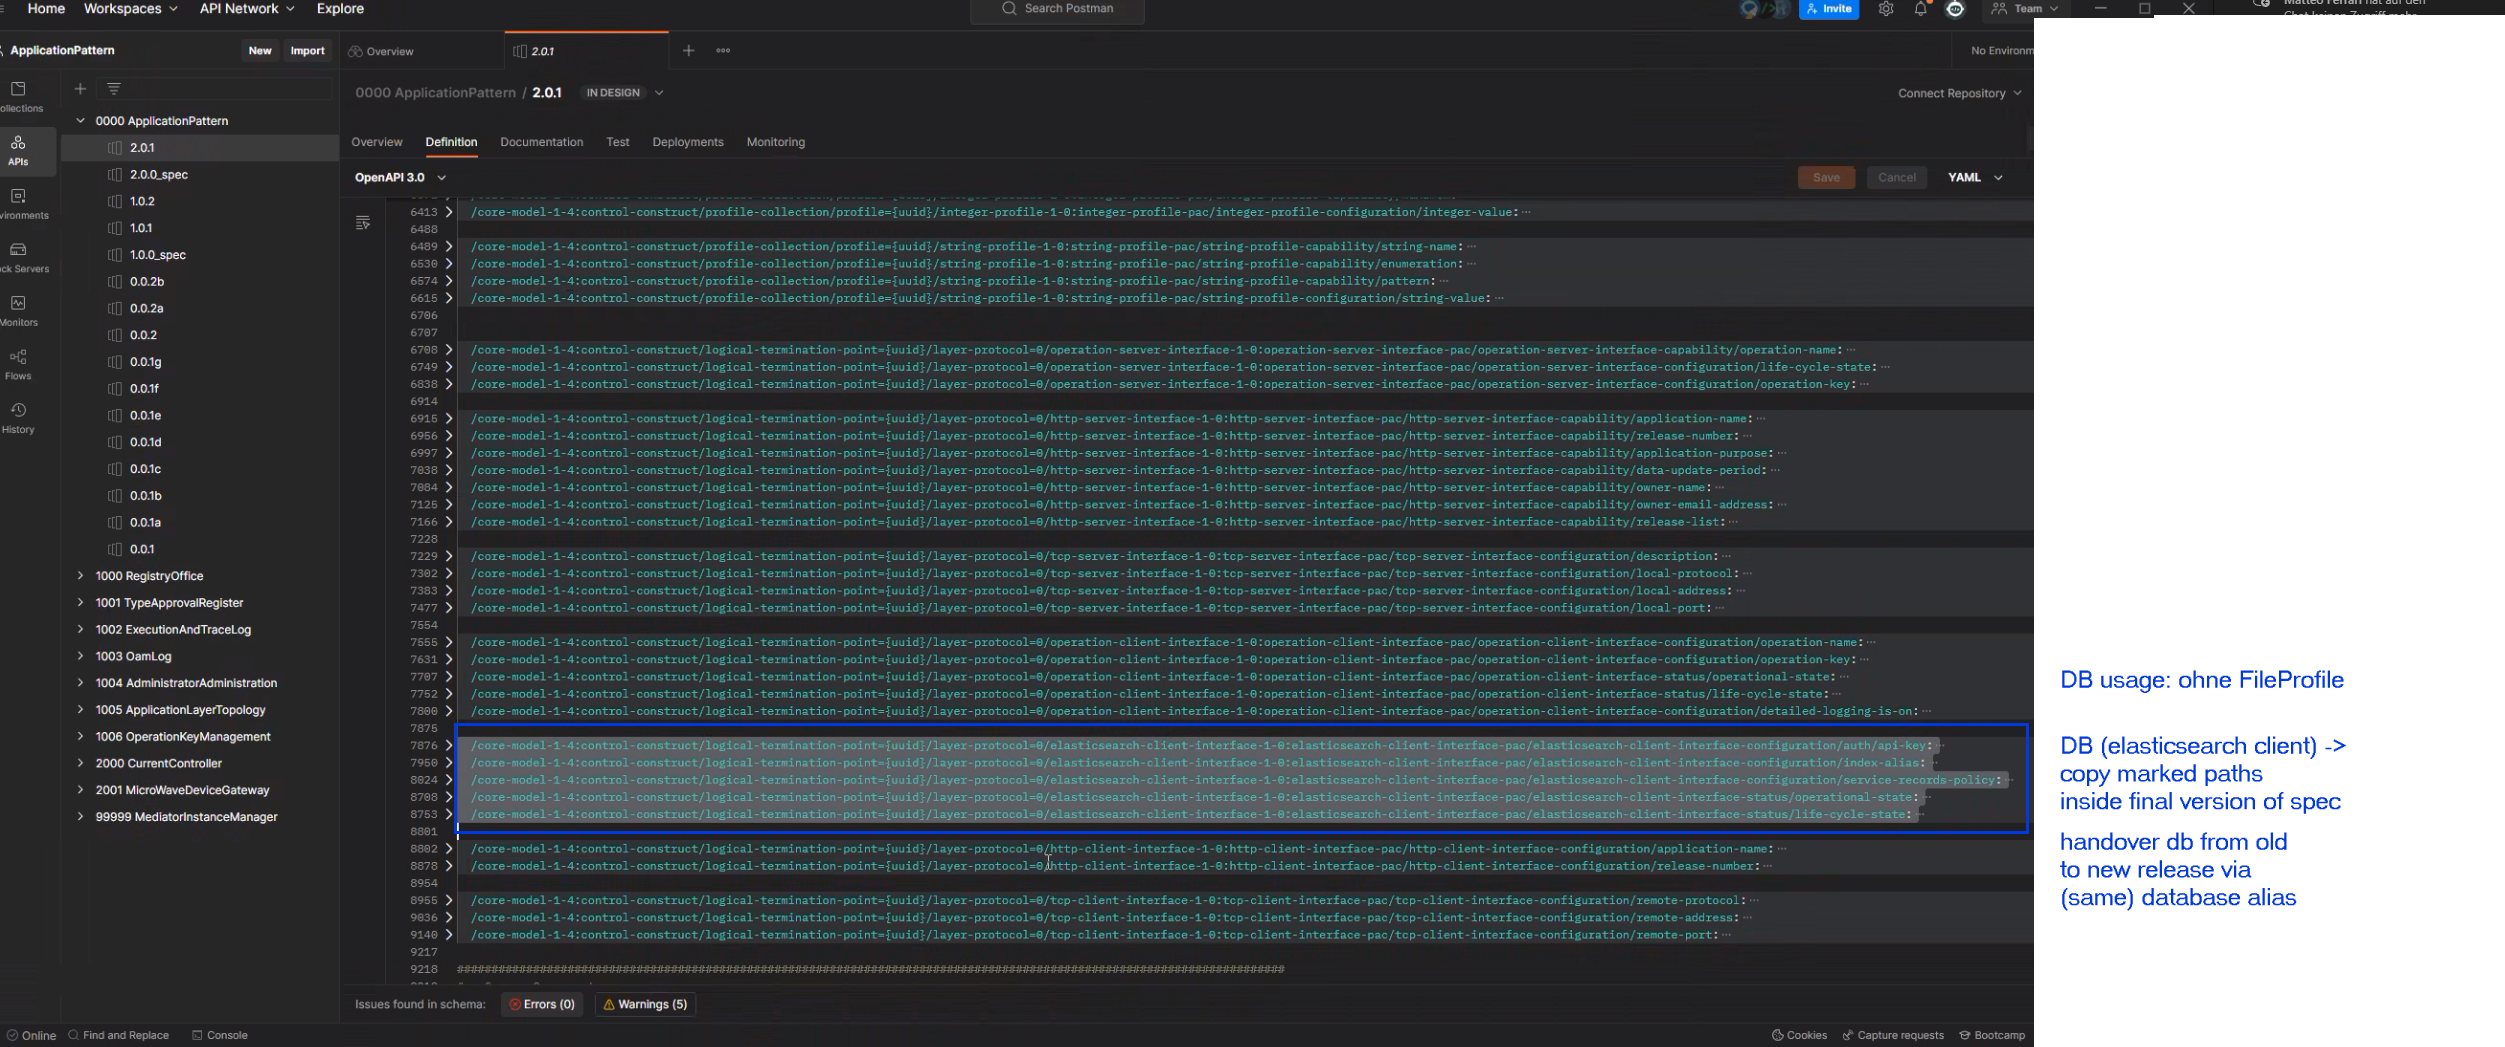Expand 1003 OamLog API
Image resolution: width=2505 pixels, height=1047 pixels.
click(80, 656)
